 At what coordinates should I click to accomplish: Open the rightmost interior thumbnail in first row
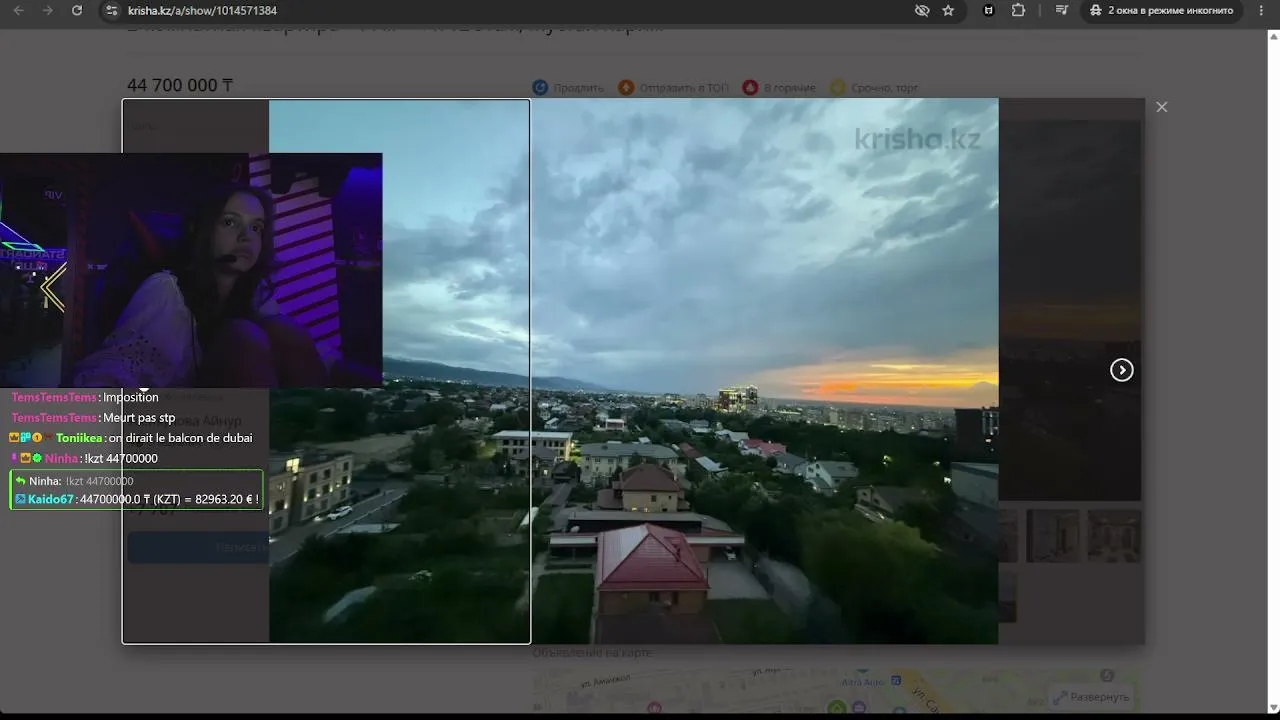tap(1114, 536)
